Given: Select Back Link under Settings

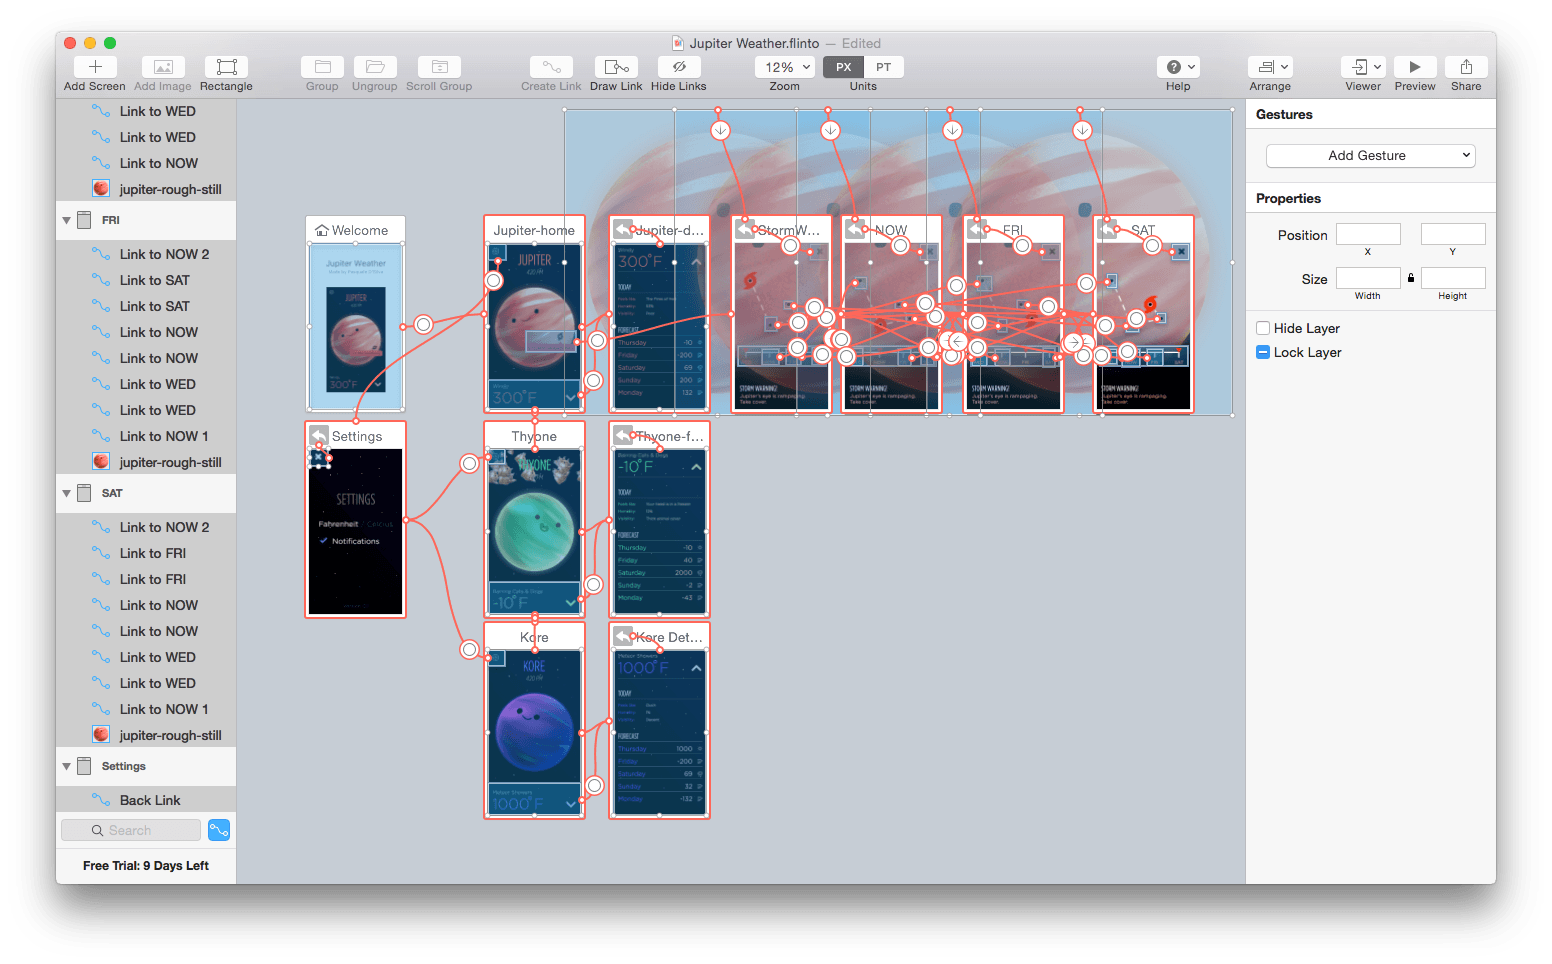Looking at the screenshot, I should [150, 799].
